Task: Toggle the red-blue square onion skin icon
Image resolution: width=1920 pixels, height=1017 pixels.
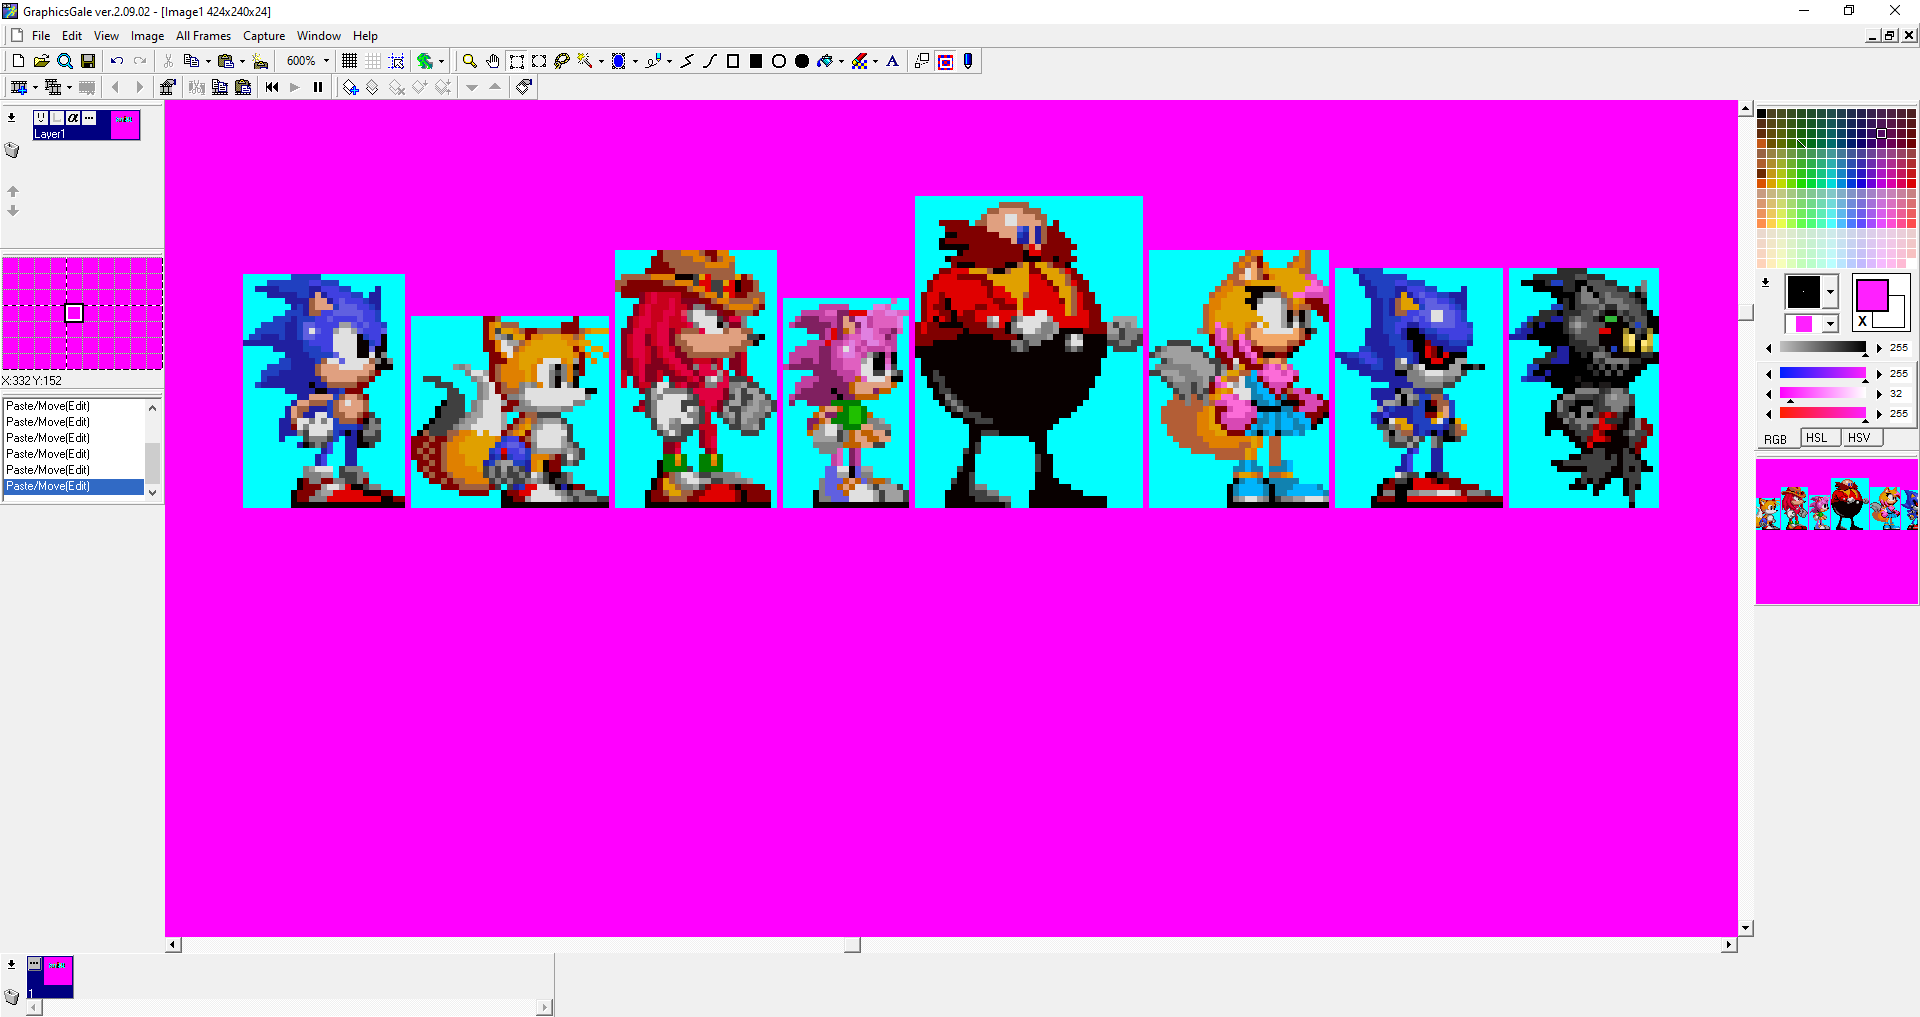Action: pyautogui.click(x=945, y=61)
